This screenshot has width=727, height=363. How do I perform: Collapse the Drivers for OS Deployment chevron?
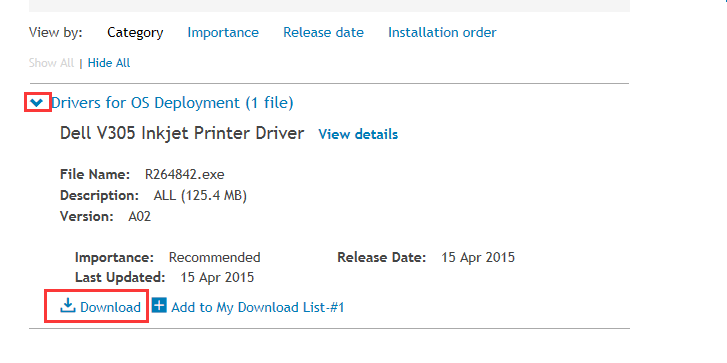click(36, 102)
